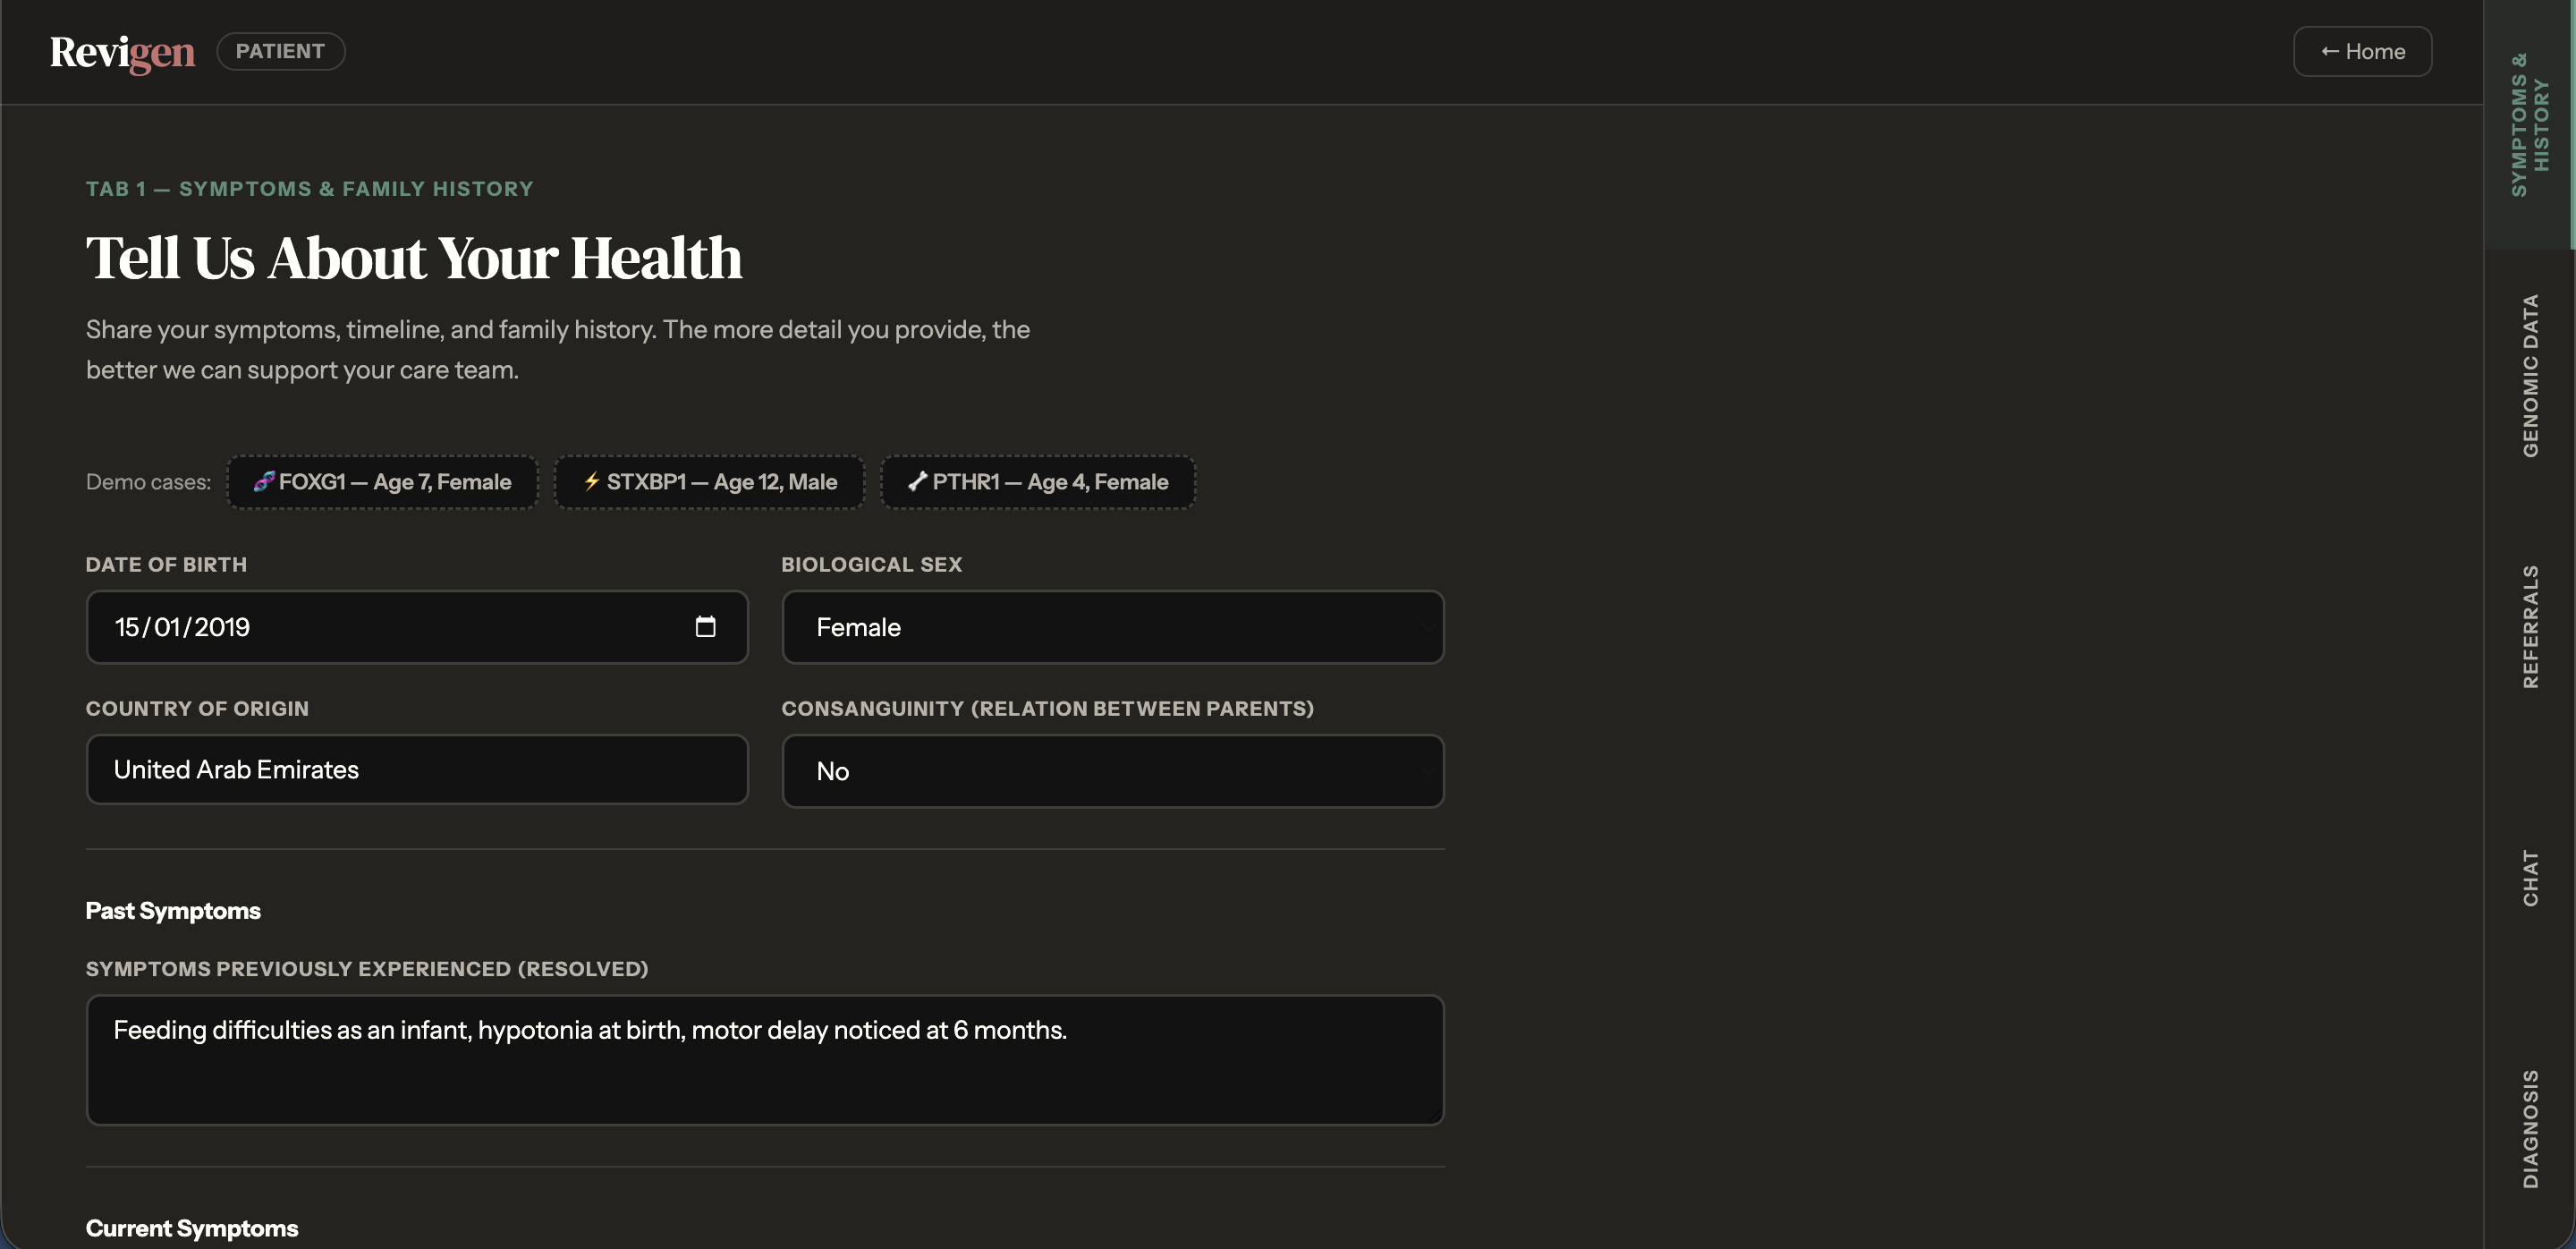This screenshot has height=1249, width=2576.
Task: Switch to the Chat tab
Action: point(2529,878)
